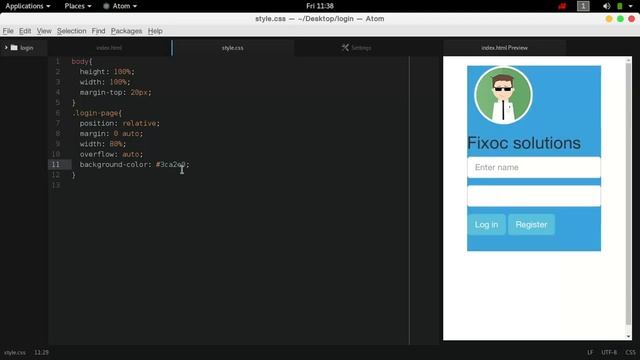
Task: Open the Packages menu
Action: (x=126, y=31)
